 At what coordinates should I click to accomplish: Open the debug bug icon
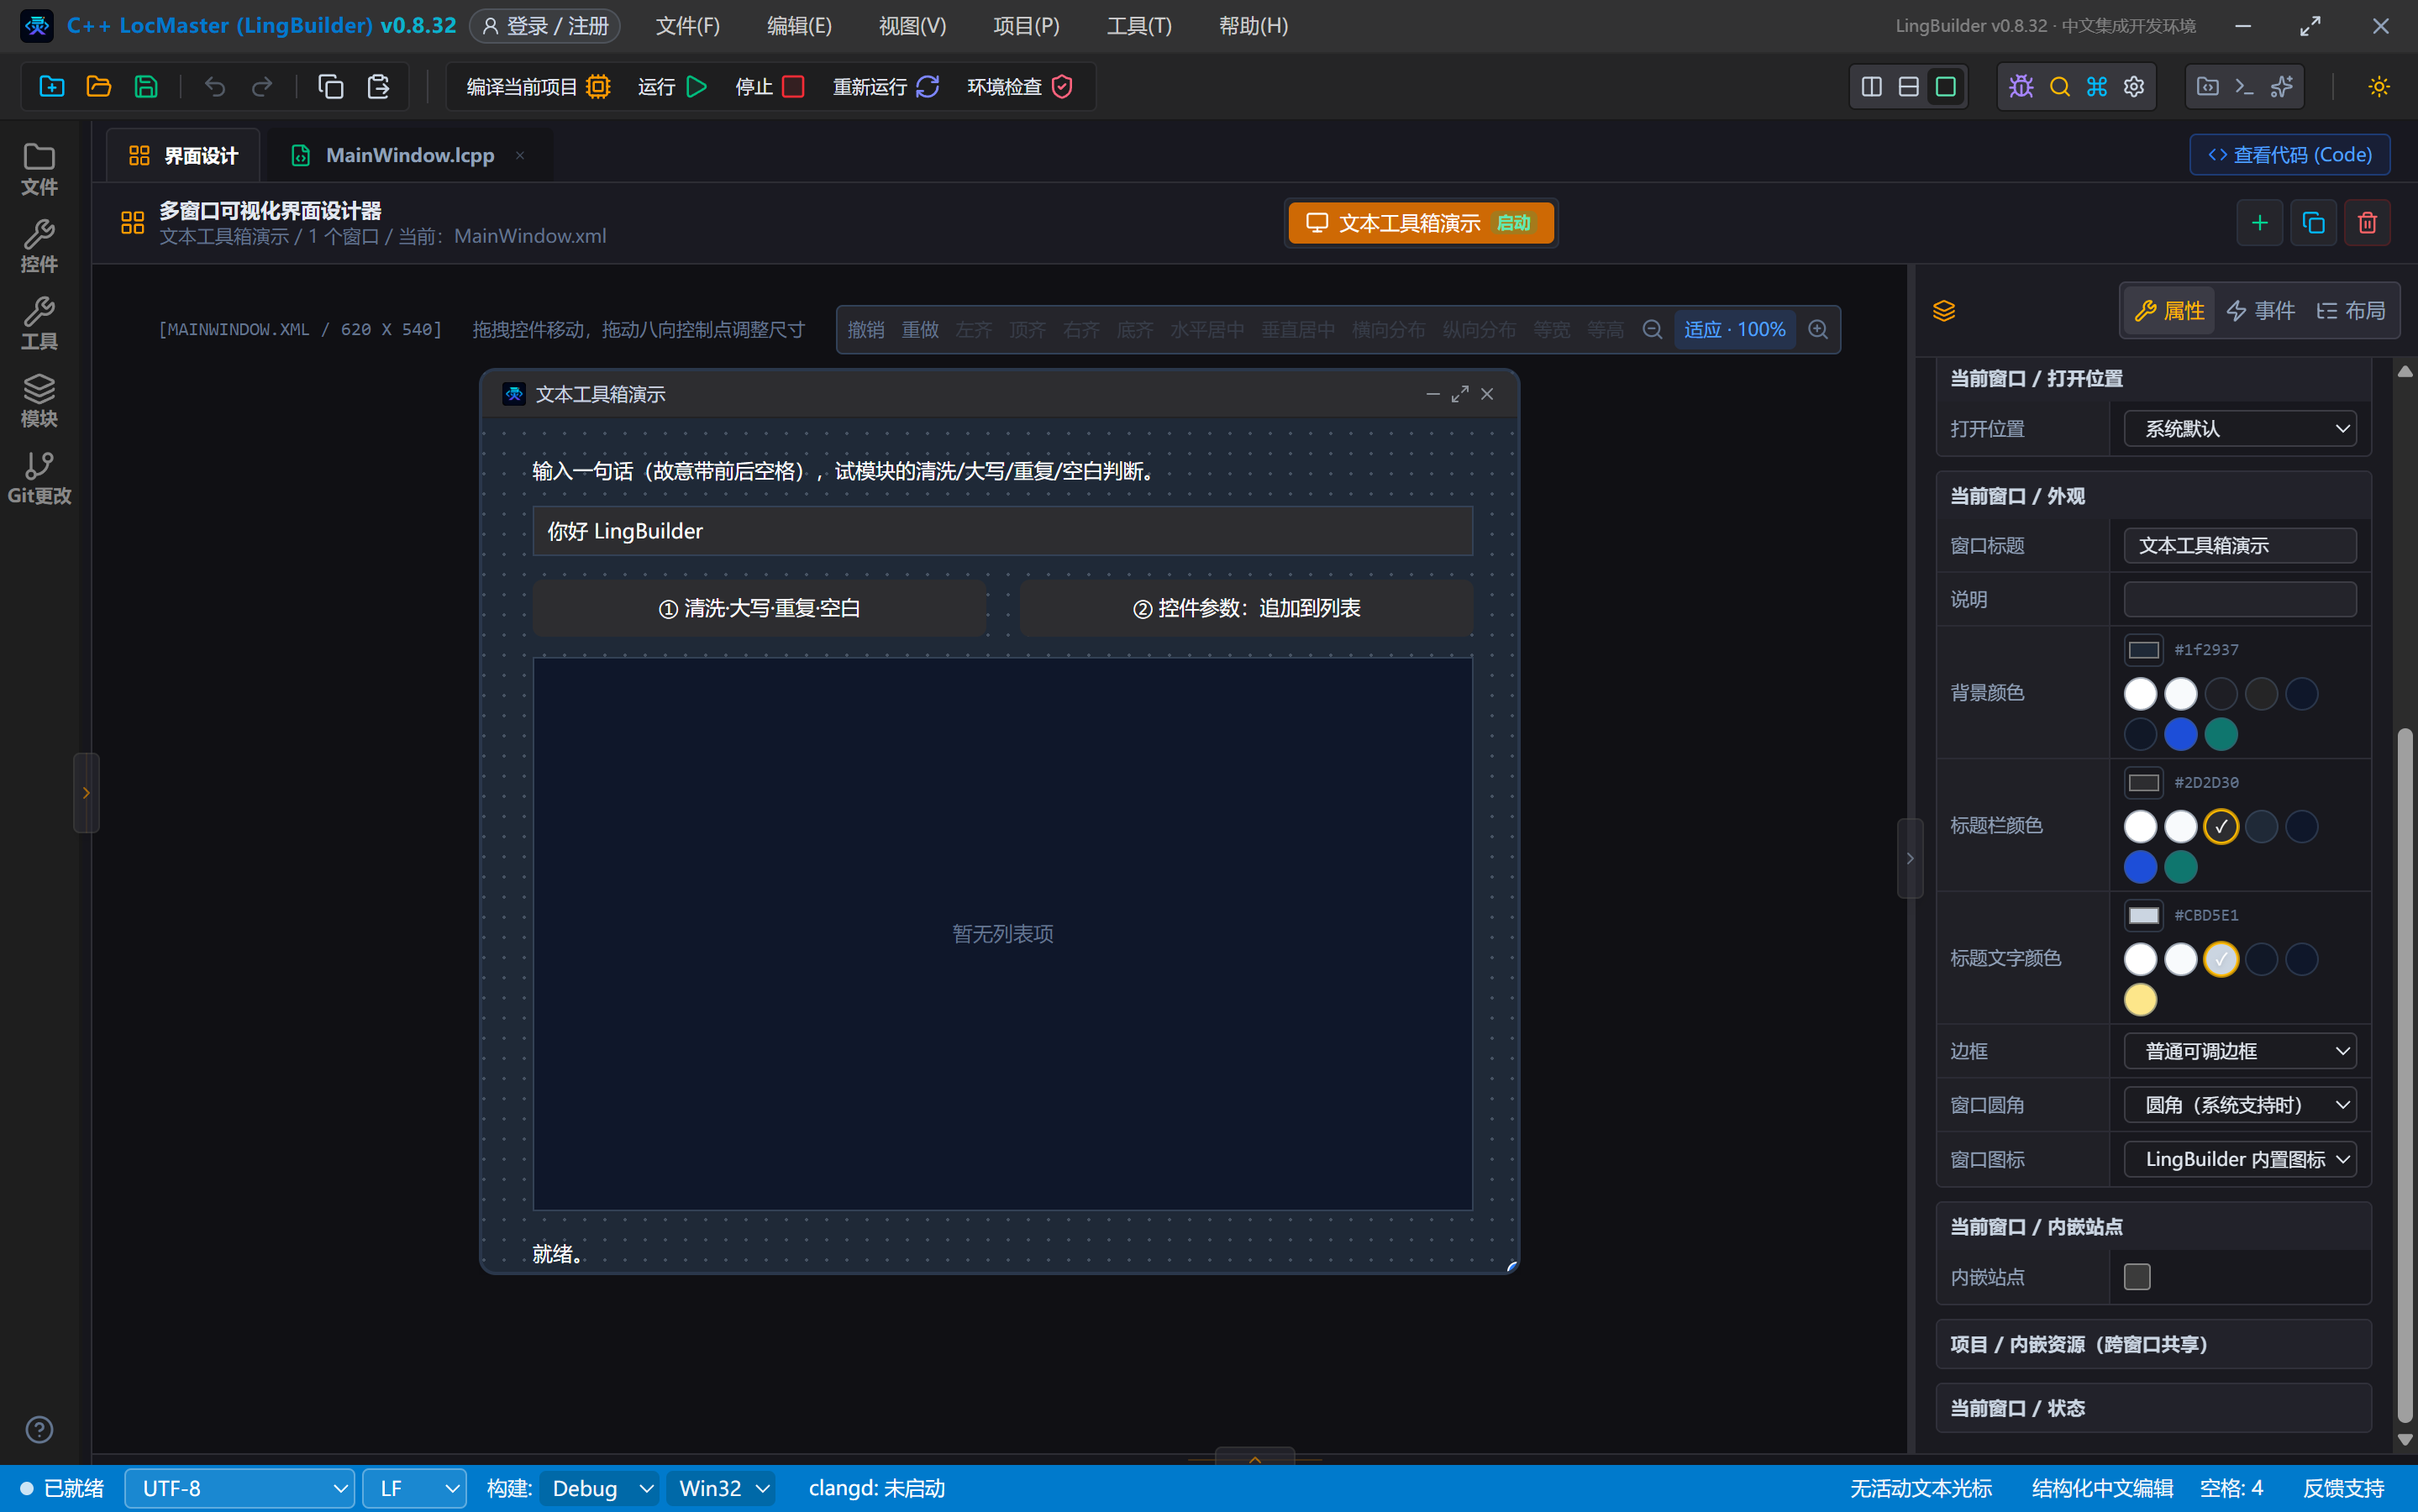pyautogui.click(x=2021, y=87)
